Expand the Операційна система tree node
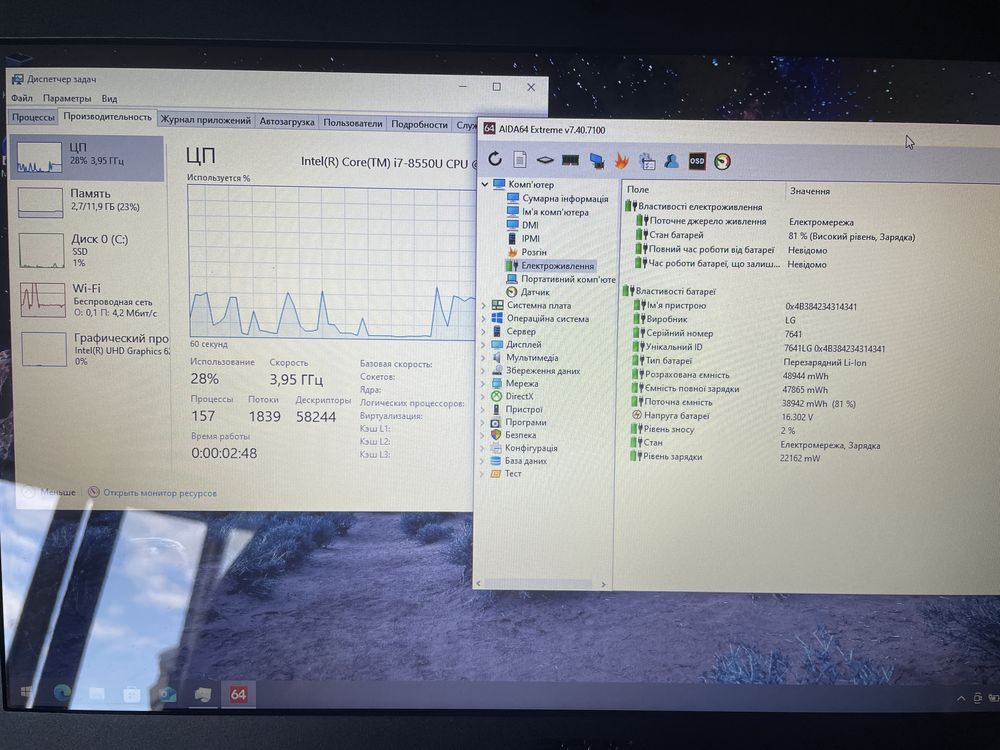The width and height of the screenshot is (1000, 750). point(483,318)
